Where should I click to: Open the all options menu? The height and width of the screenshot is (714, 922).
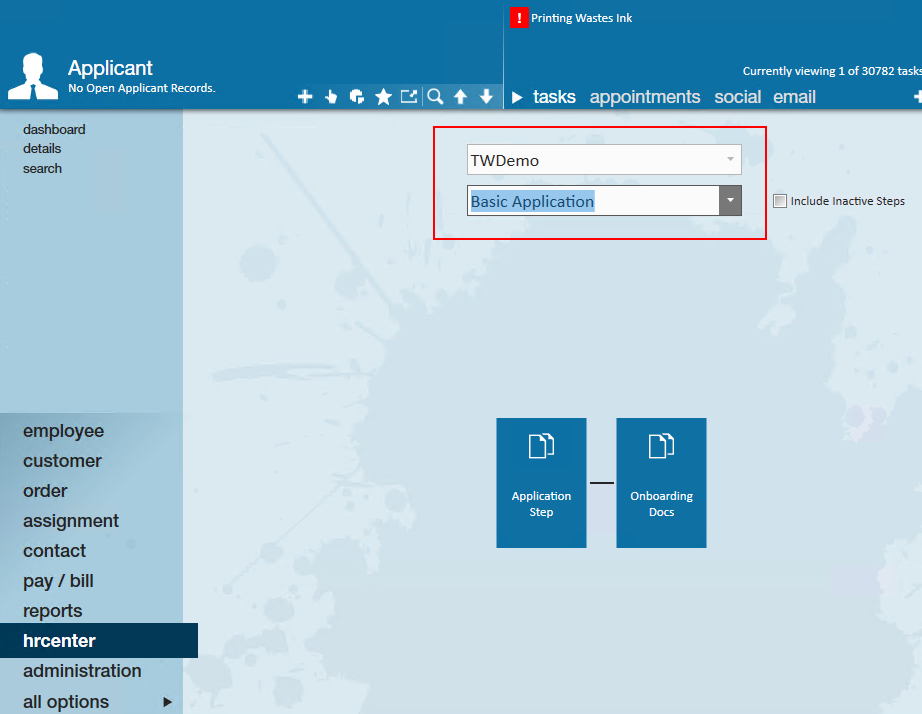pyautogui.click(x=66, y=702)
